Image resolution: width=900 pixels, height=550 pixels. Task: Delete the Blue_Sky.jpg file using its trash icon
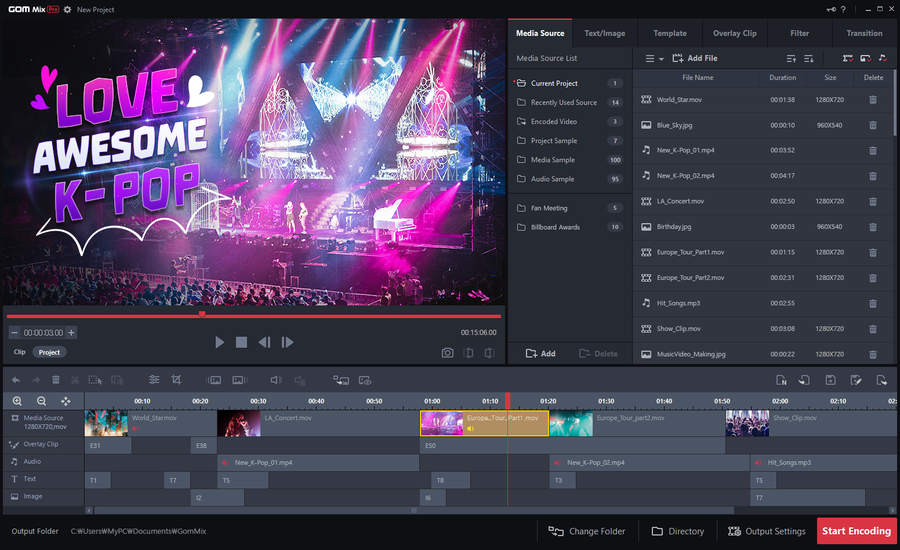(873, 125)
